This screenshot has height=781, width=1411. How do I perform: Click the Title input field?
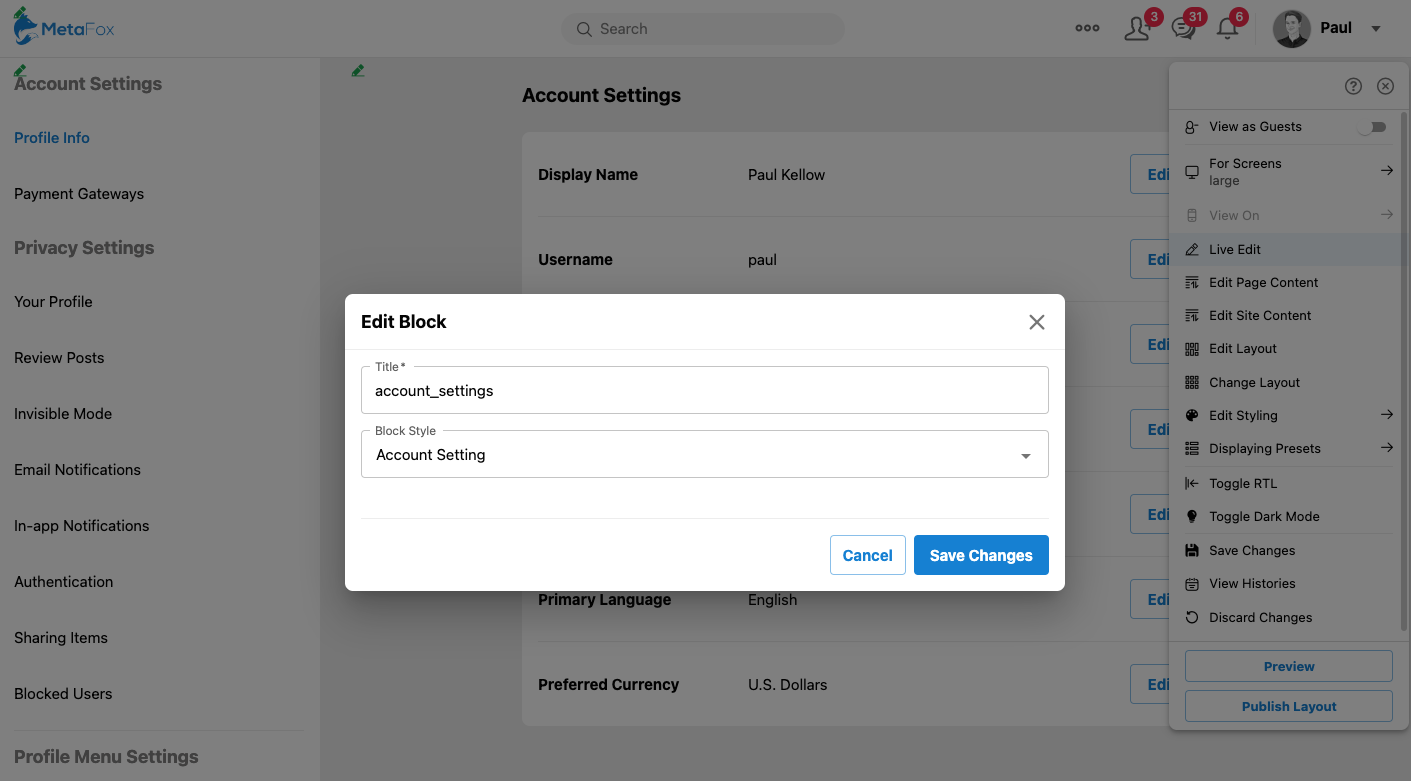tap(704, 391)
